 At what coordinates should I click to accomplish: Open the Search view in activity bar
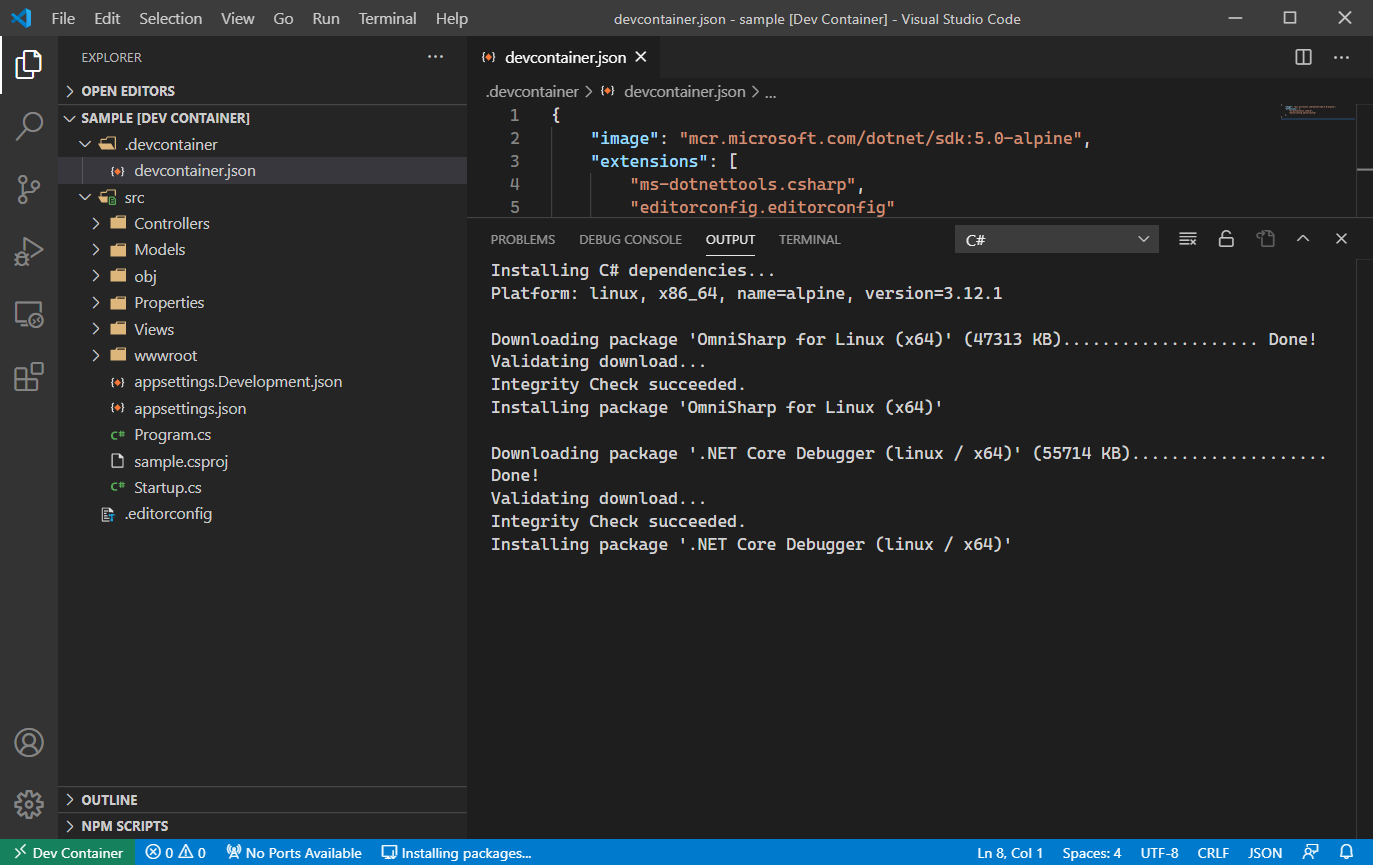(29, 127)
